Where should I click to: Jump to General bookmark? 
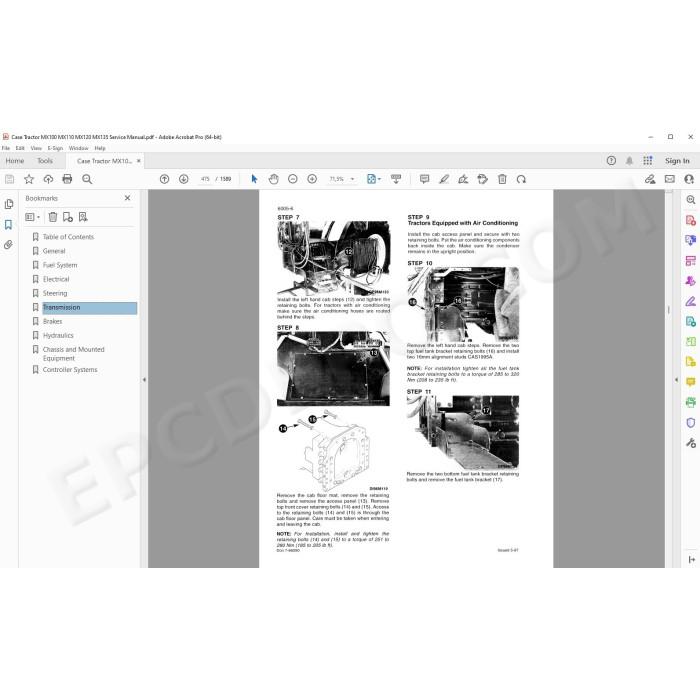pyautogui.click(x=54, y=251)
